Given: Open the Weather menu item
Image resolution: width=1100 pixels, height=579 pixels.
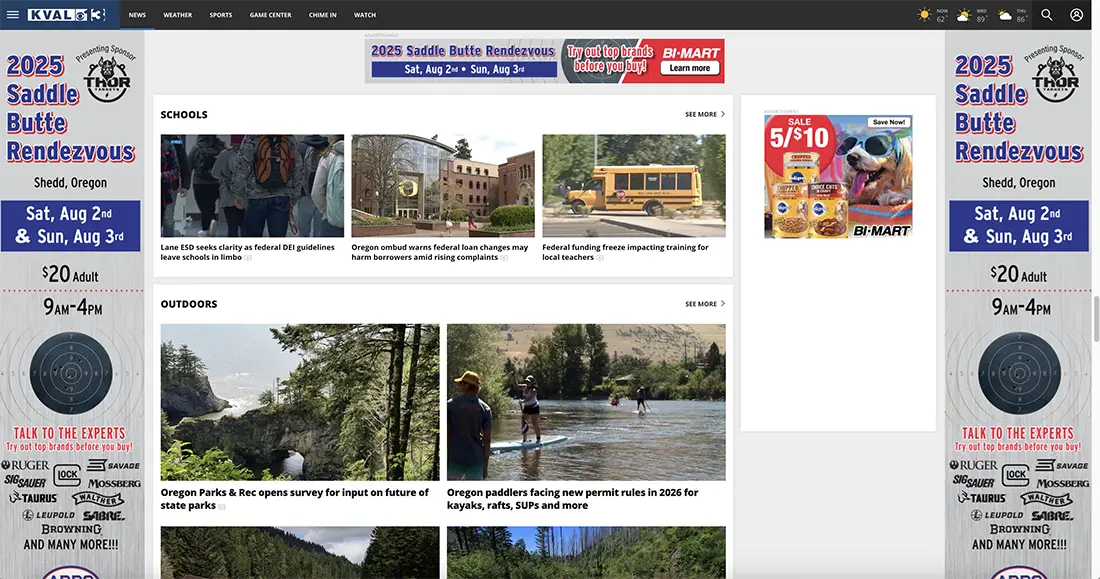Looking at the screenshot, I should 177,15.
